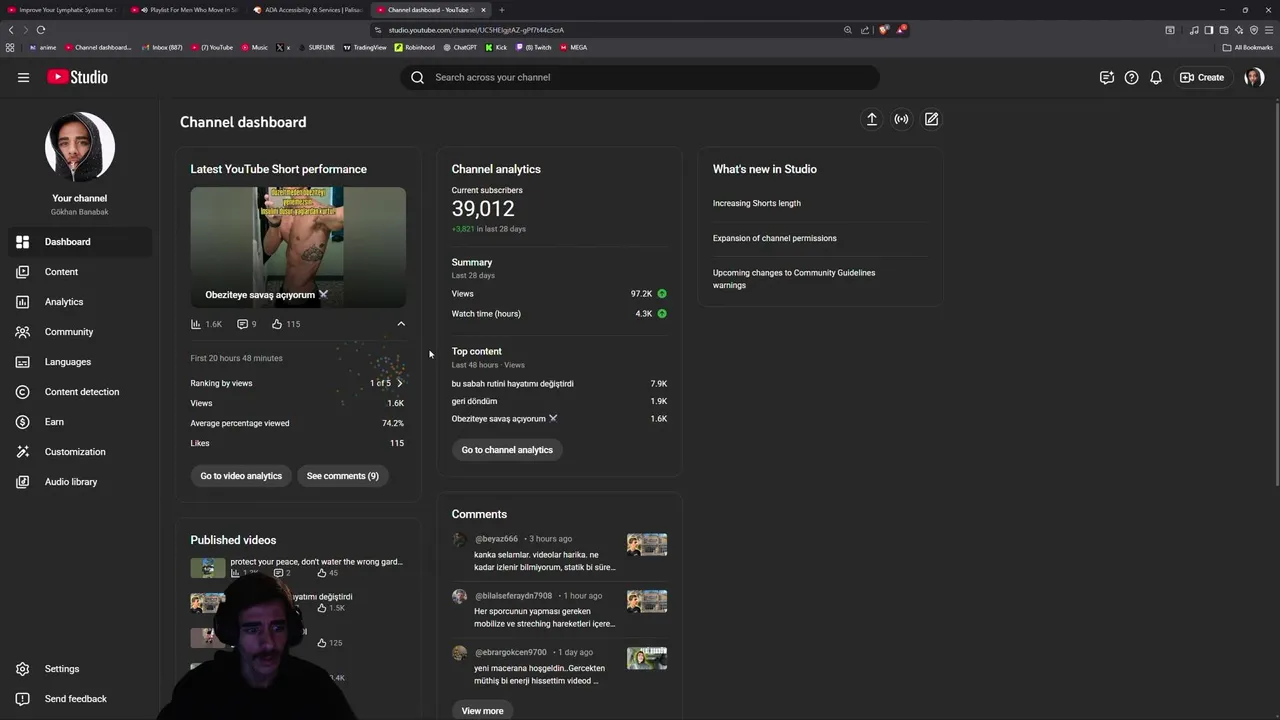
Task: Click published video title 'protect your peace, don't water...'
Action: click(316, 562)
